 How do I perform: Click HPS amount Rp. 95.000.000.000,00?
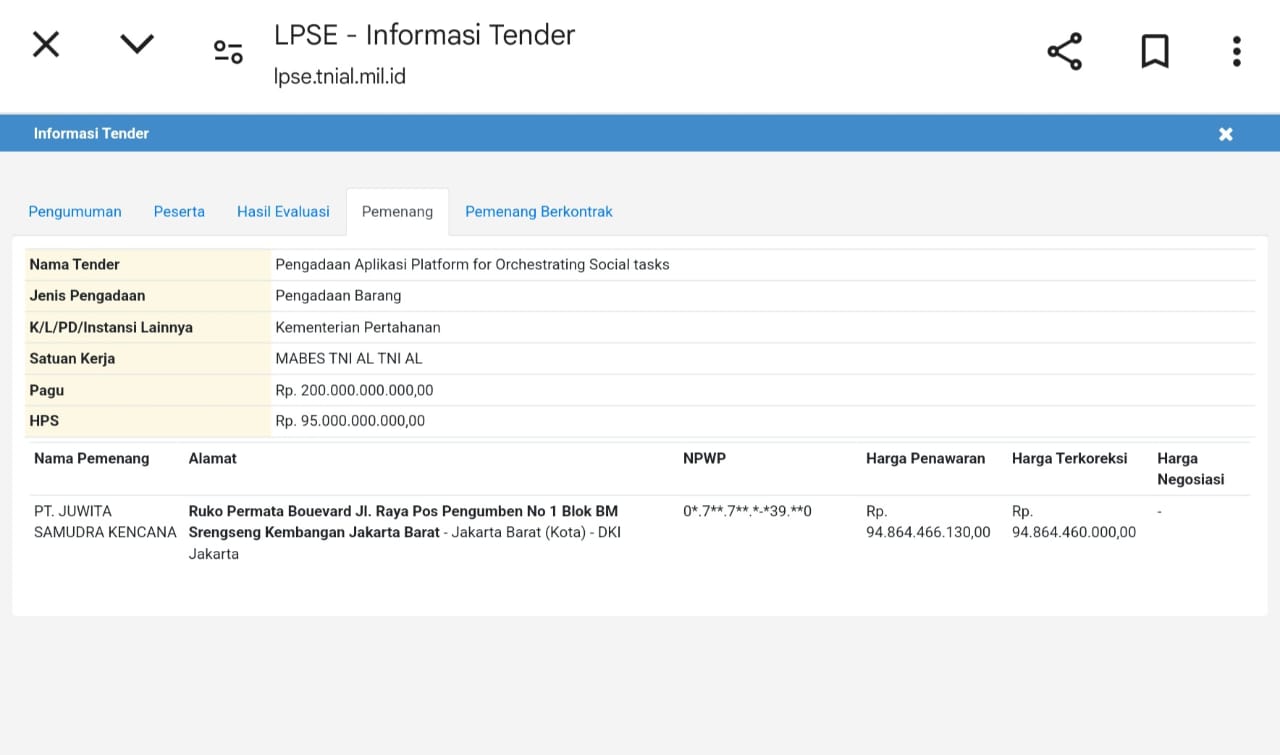click(350, 421)
